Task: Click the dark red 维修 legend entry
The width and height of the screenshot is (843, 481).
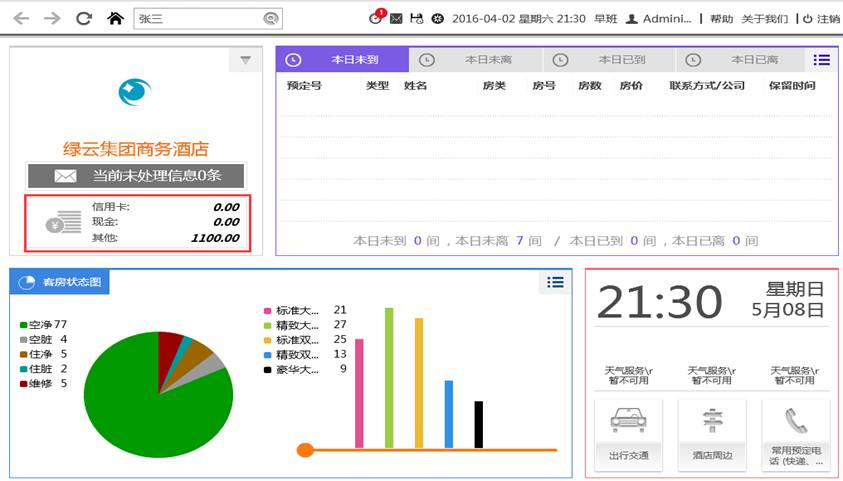Action: click(44, 383)
